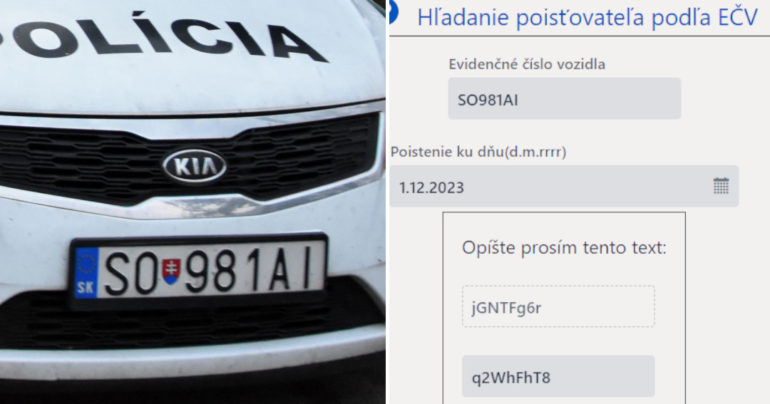770x404 pixels.
Task: Click the KIA logo on the car grille
Action: pyautogui.click(x=194, y=166)
